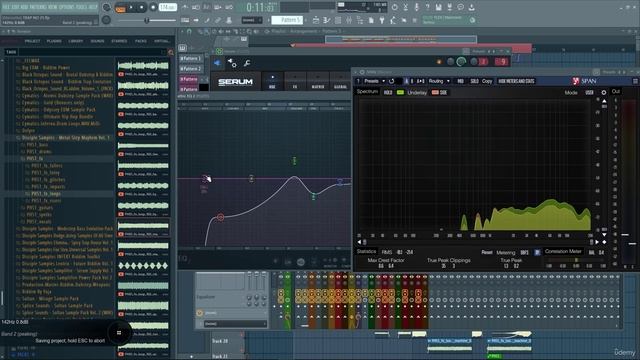Open the Piano roll view icon

point(327,20)
